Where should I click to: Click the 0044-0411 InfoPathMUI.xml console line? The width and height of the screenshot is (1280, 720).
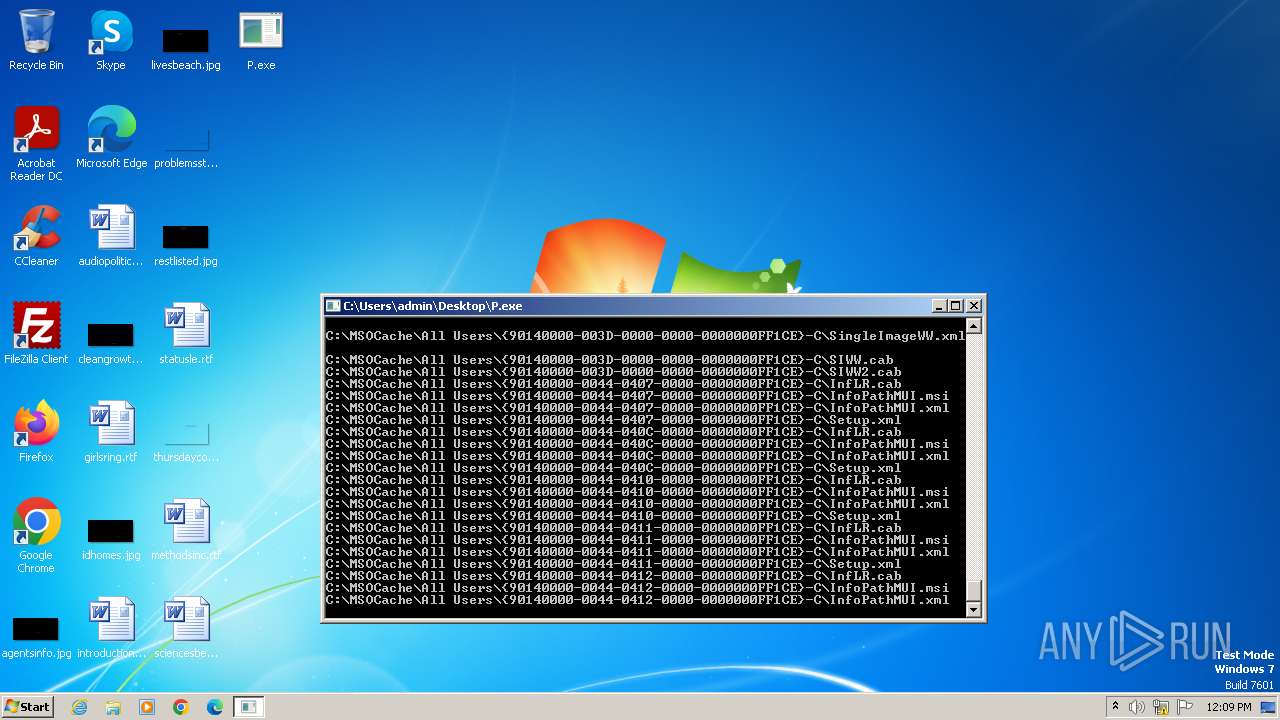pyautogui.click(x=637, y=552)
